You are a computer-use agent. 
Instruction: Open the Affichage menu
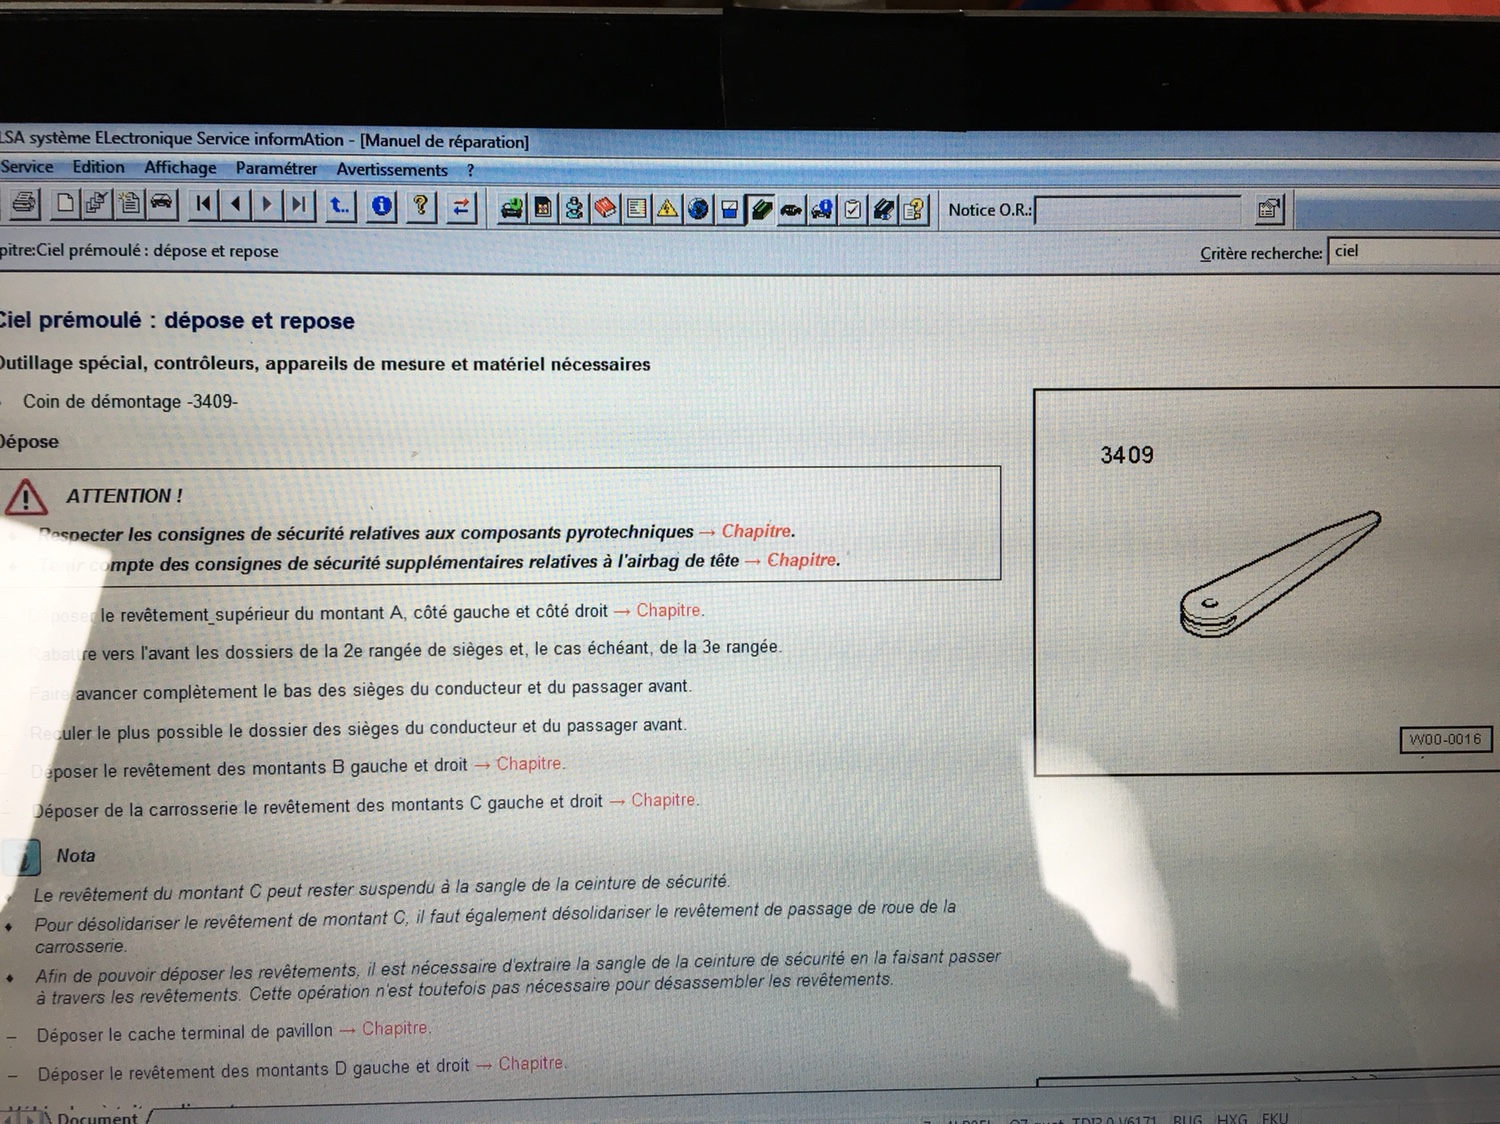180,168
